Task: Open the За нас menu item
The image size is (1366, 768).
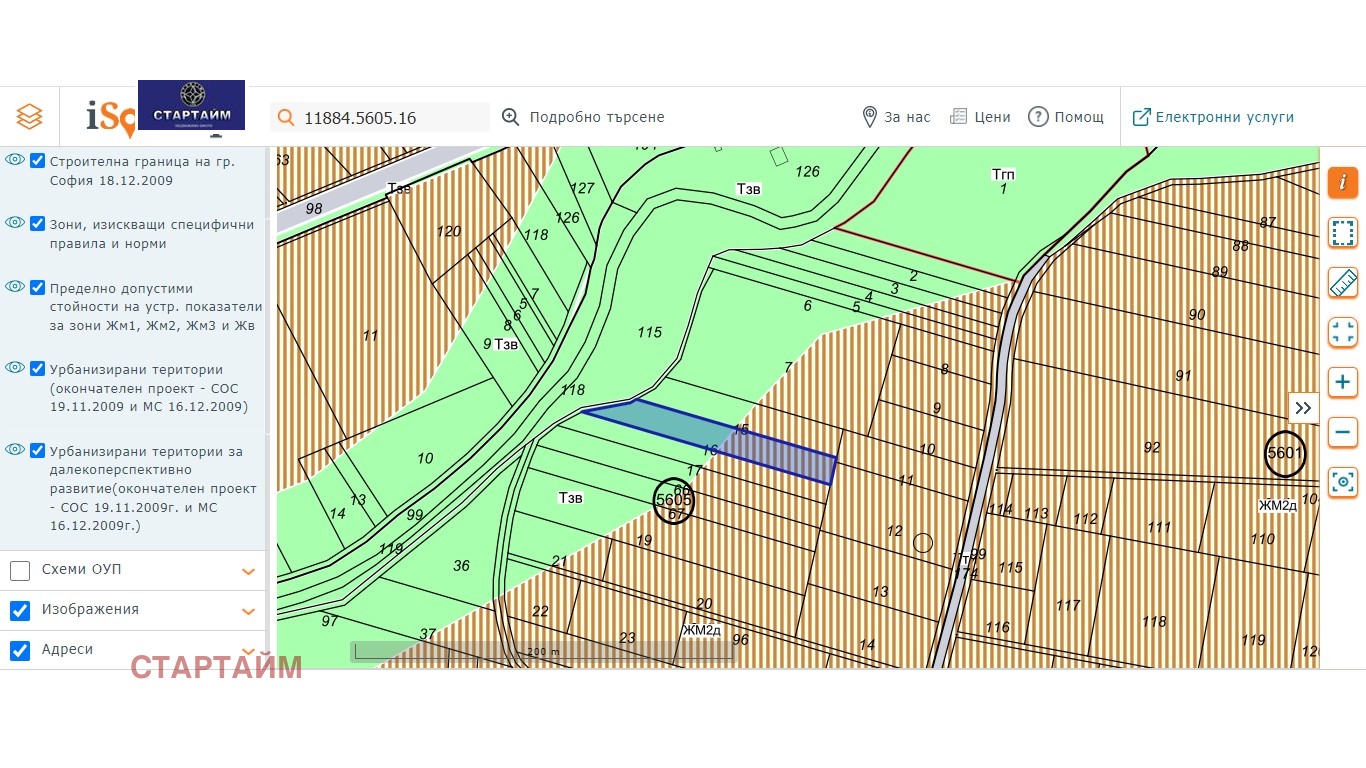Action: pos(896,117)
